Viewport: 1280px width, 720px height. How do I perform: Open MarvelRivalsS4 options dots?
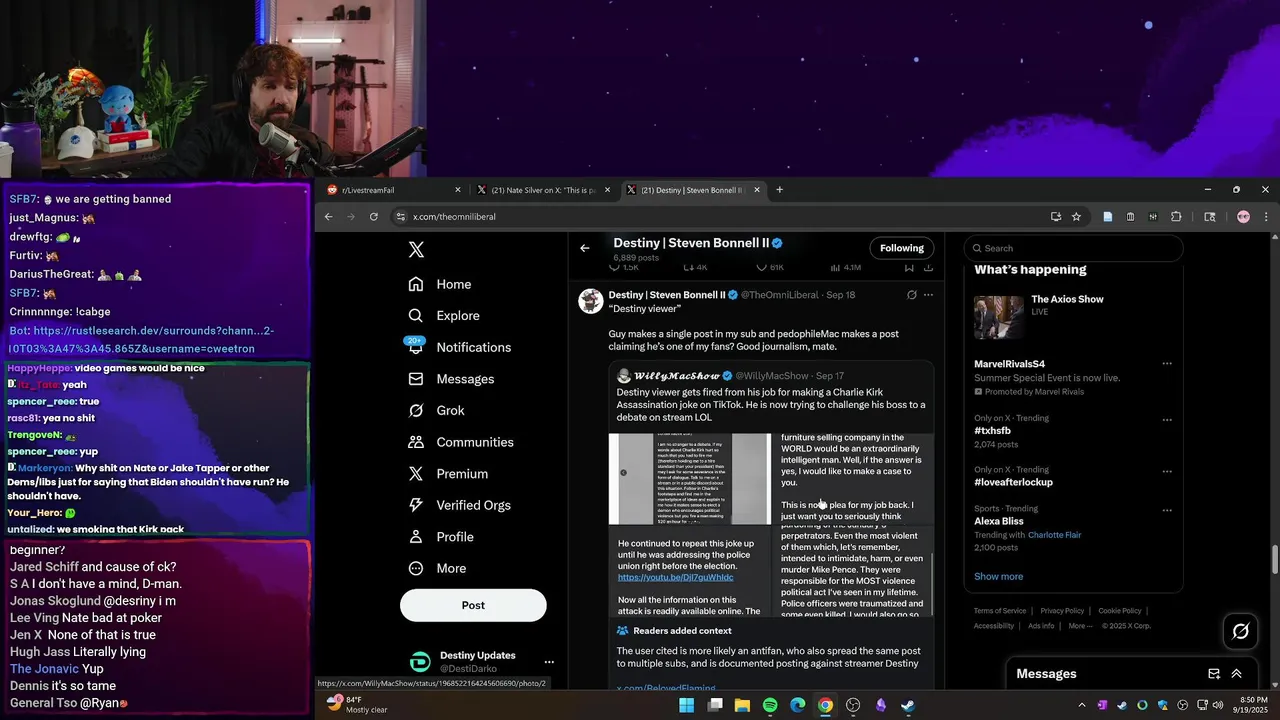point(1166,364)
